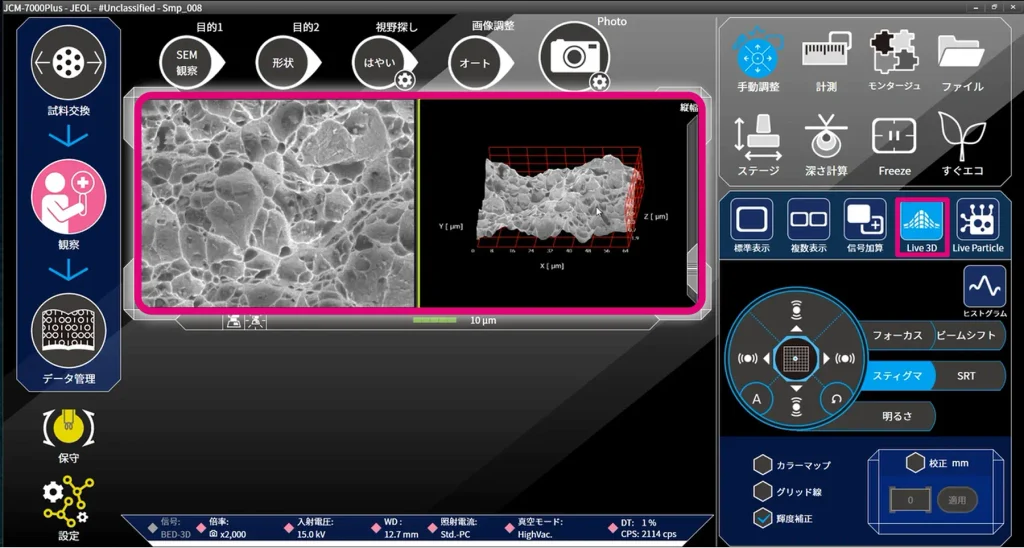Click the 校正 mm value input field

910,501
